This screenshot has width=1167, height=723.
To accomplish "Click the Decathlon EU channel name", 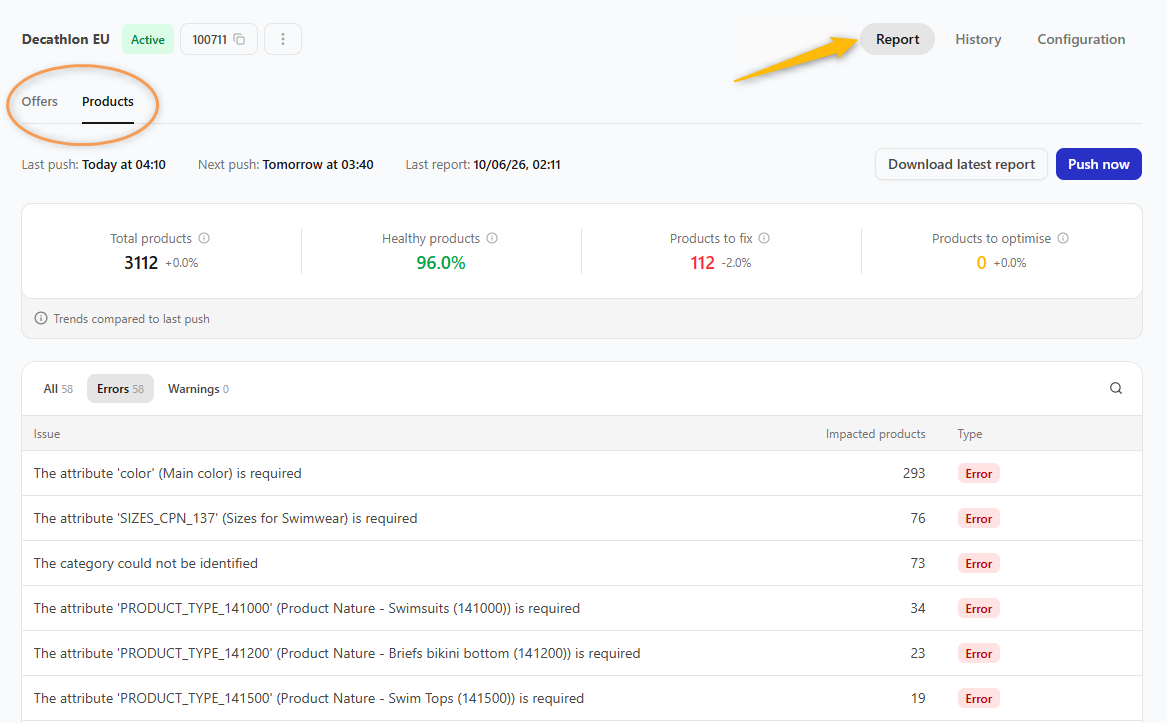I will pos(65,39).
